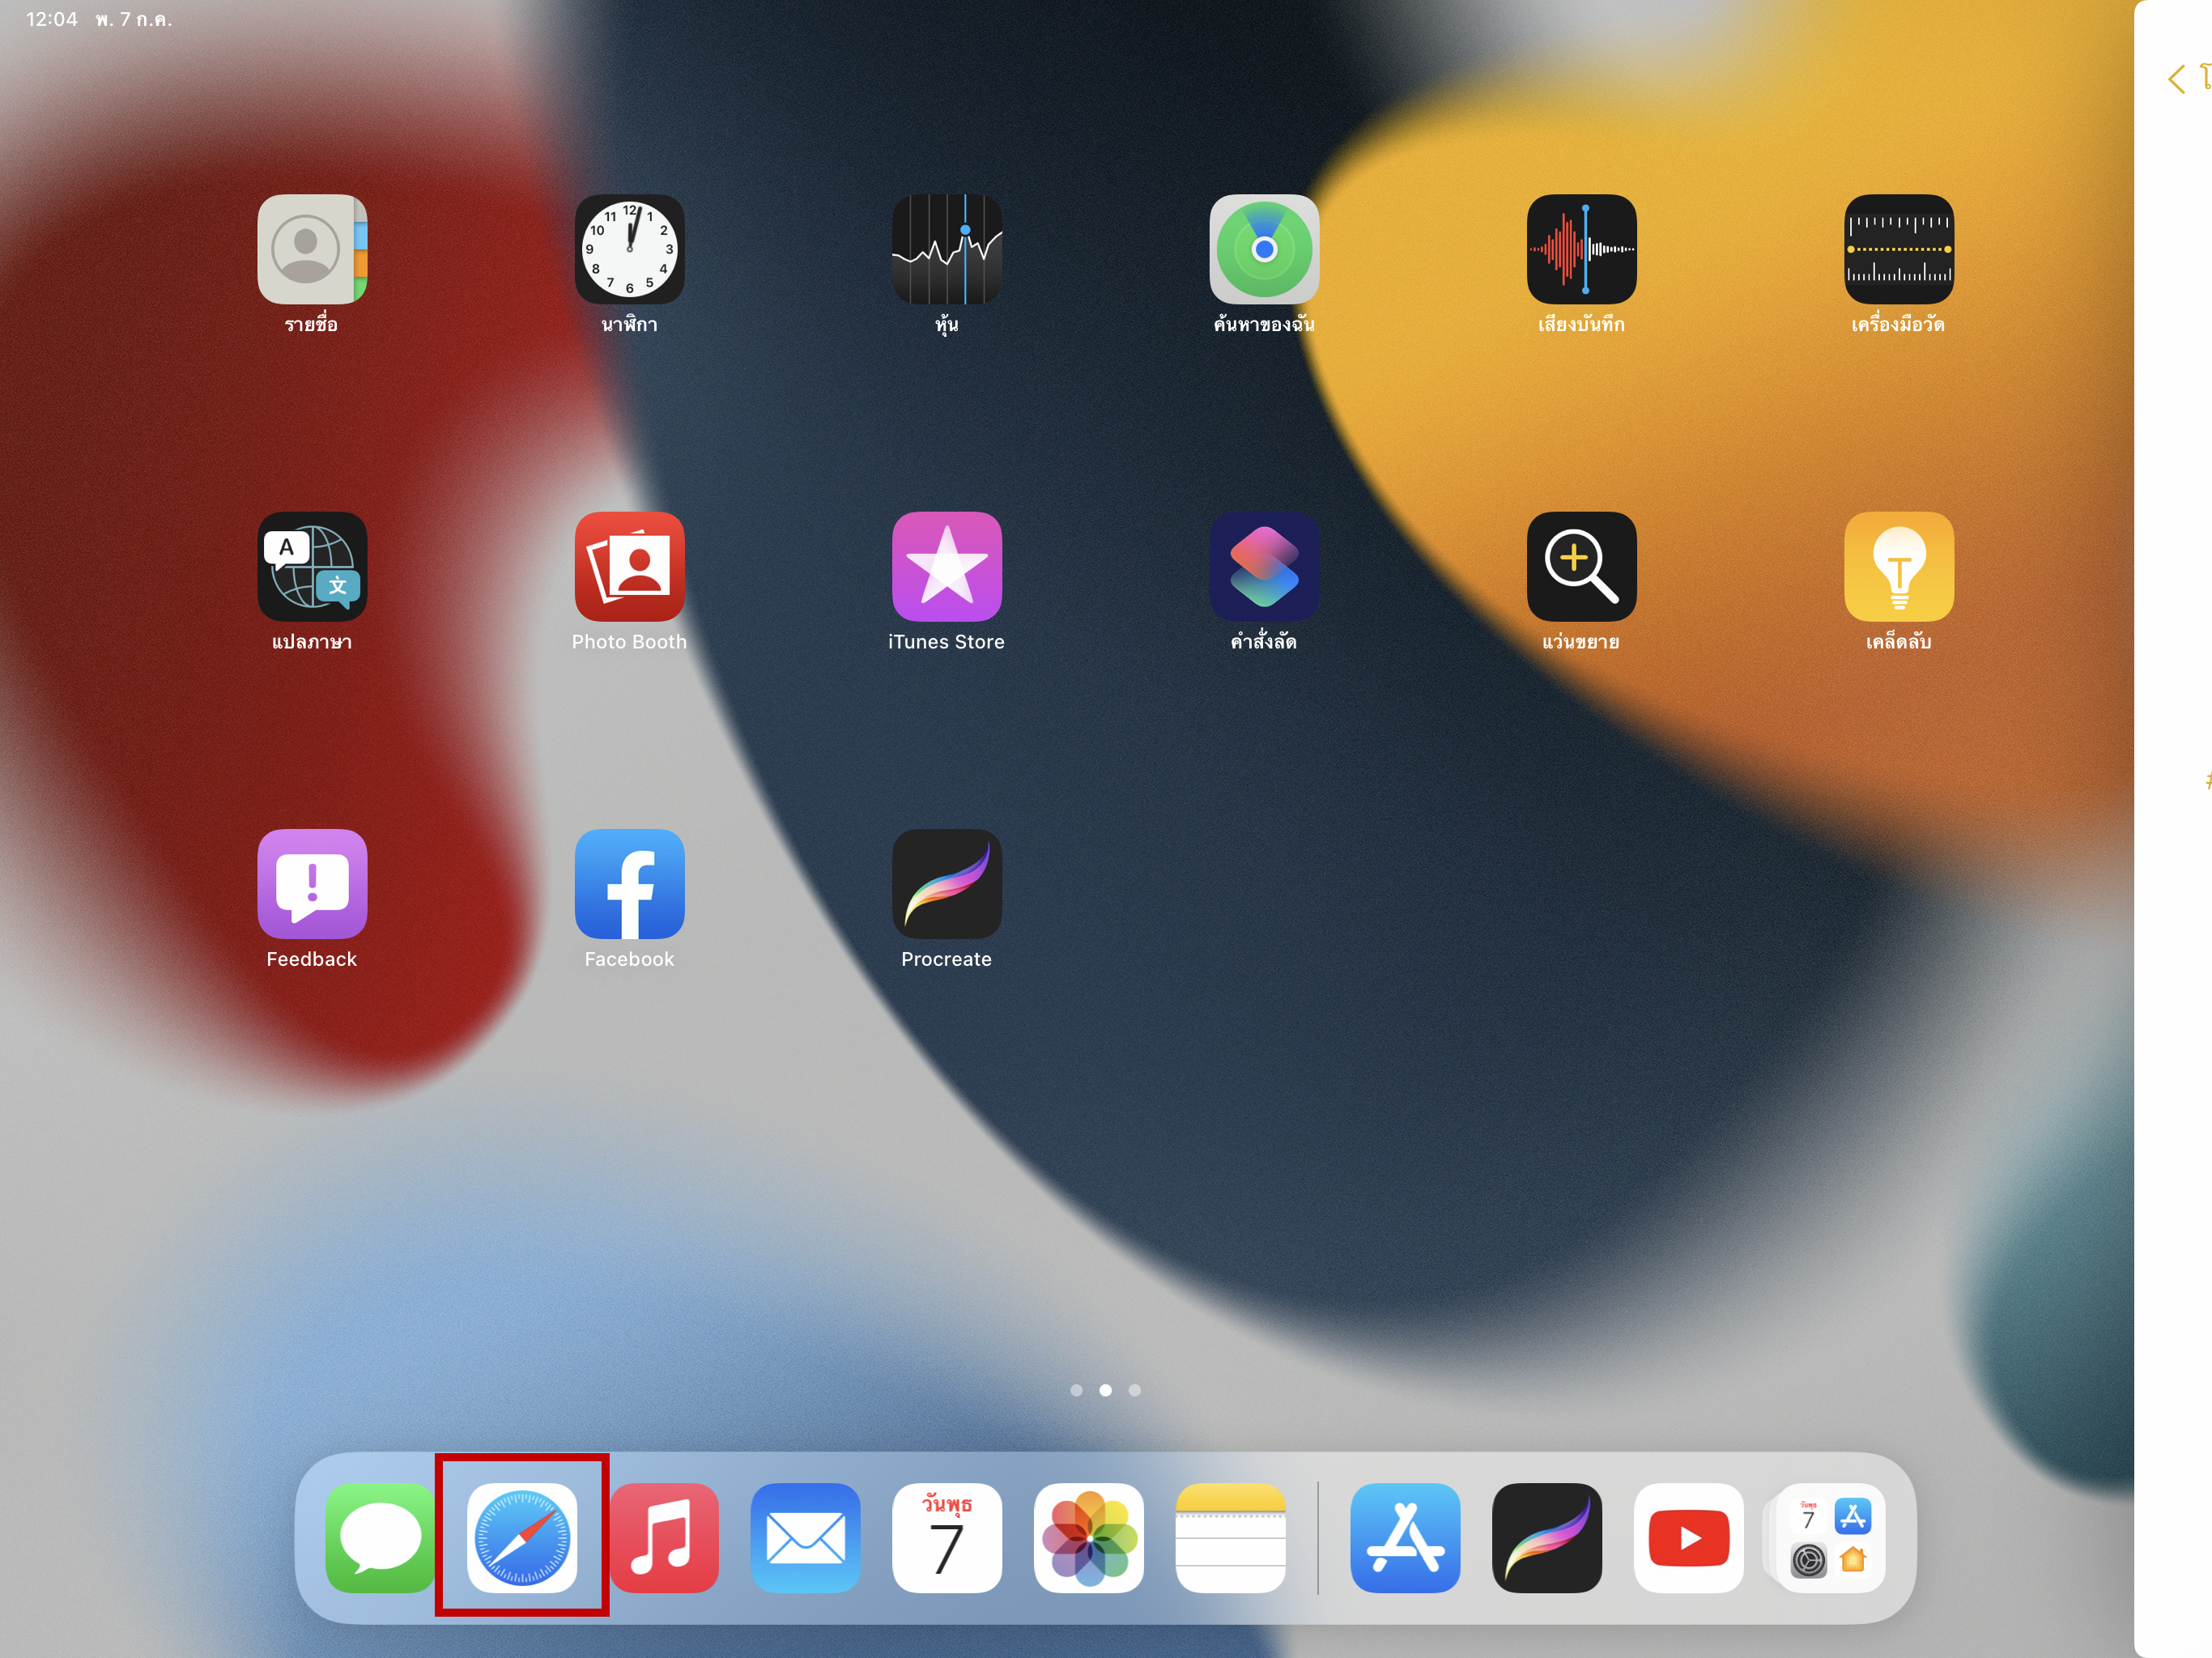
Task: Open the Measure ruler app
Action: 1898,249
